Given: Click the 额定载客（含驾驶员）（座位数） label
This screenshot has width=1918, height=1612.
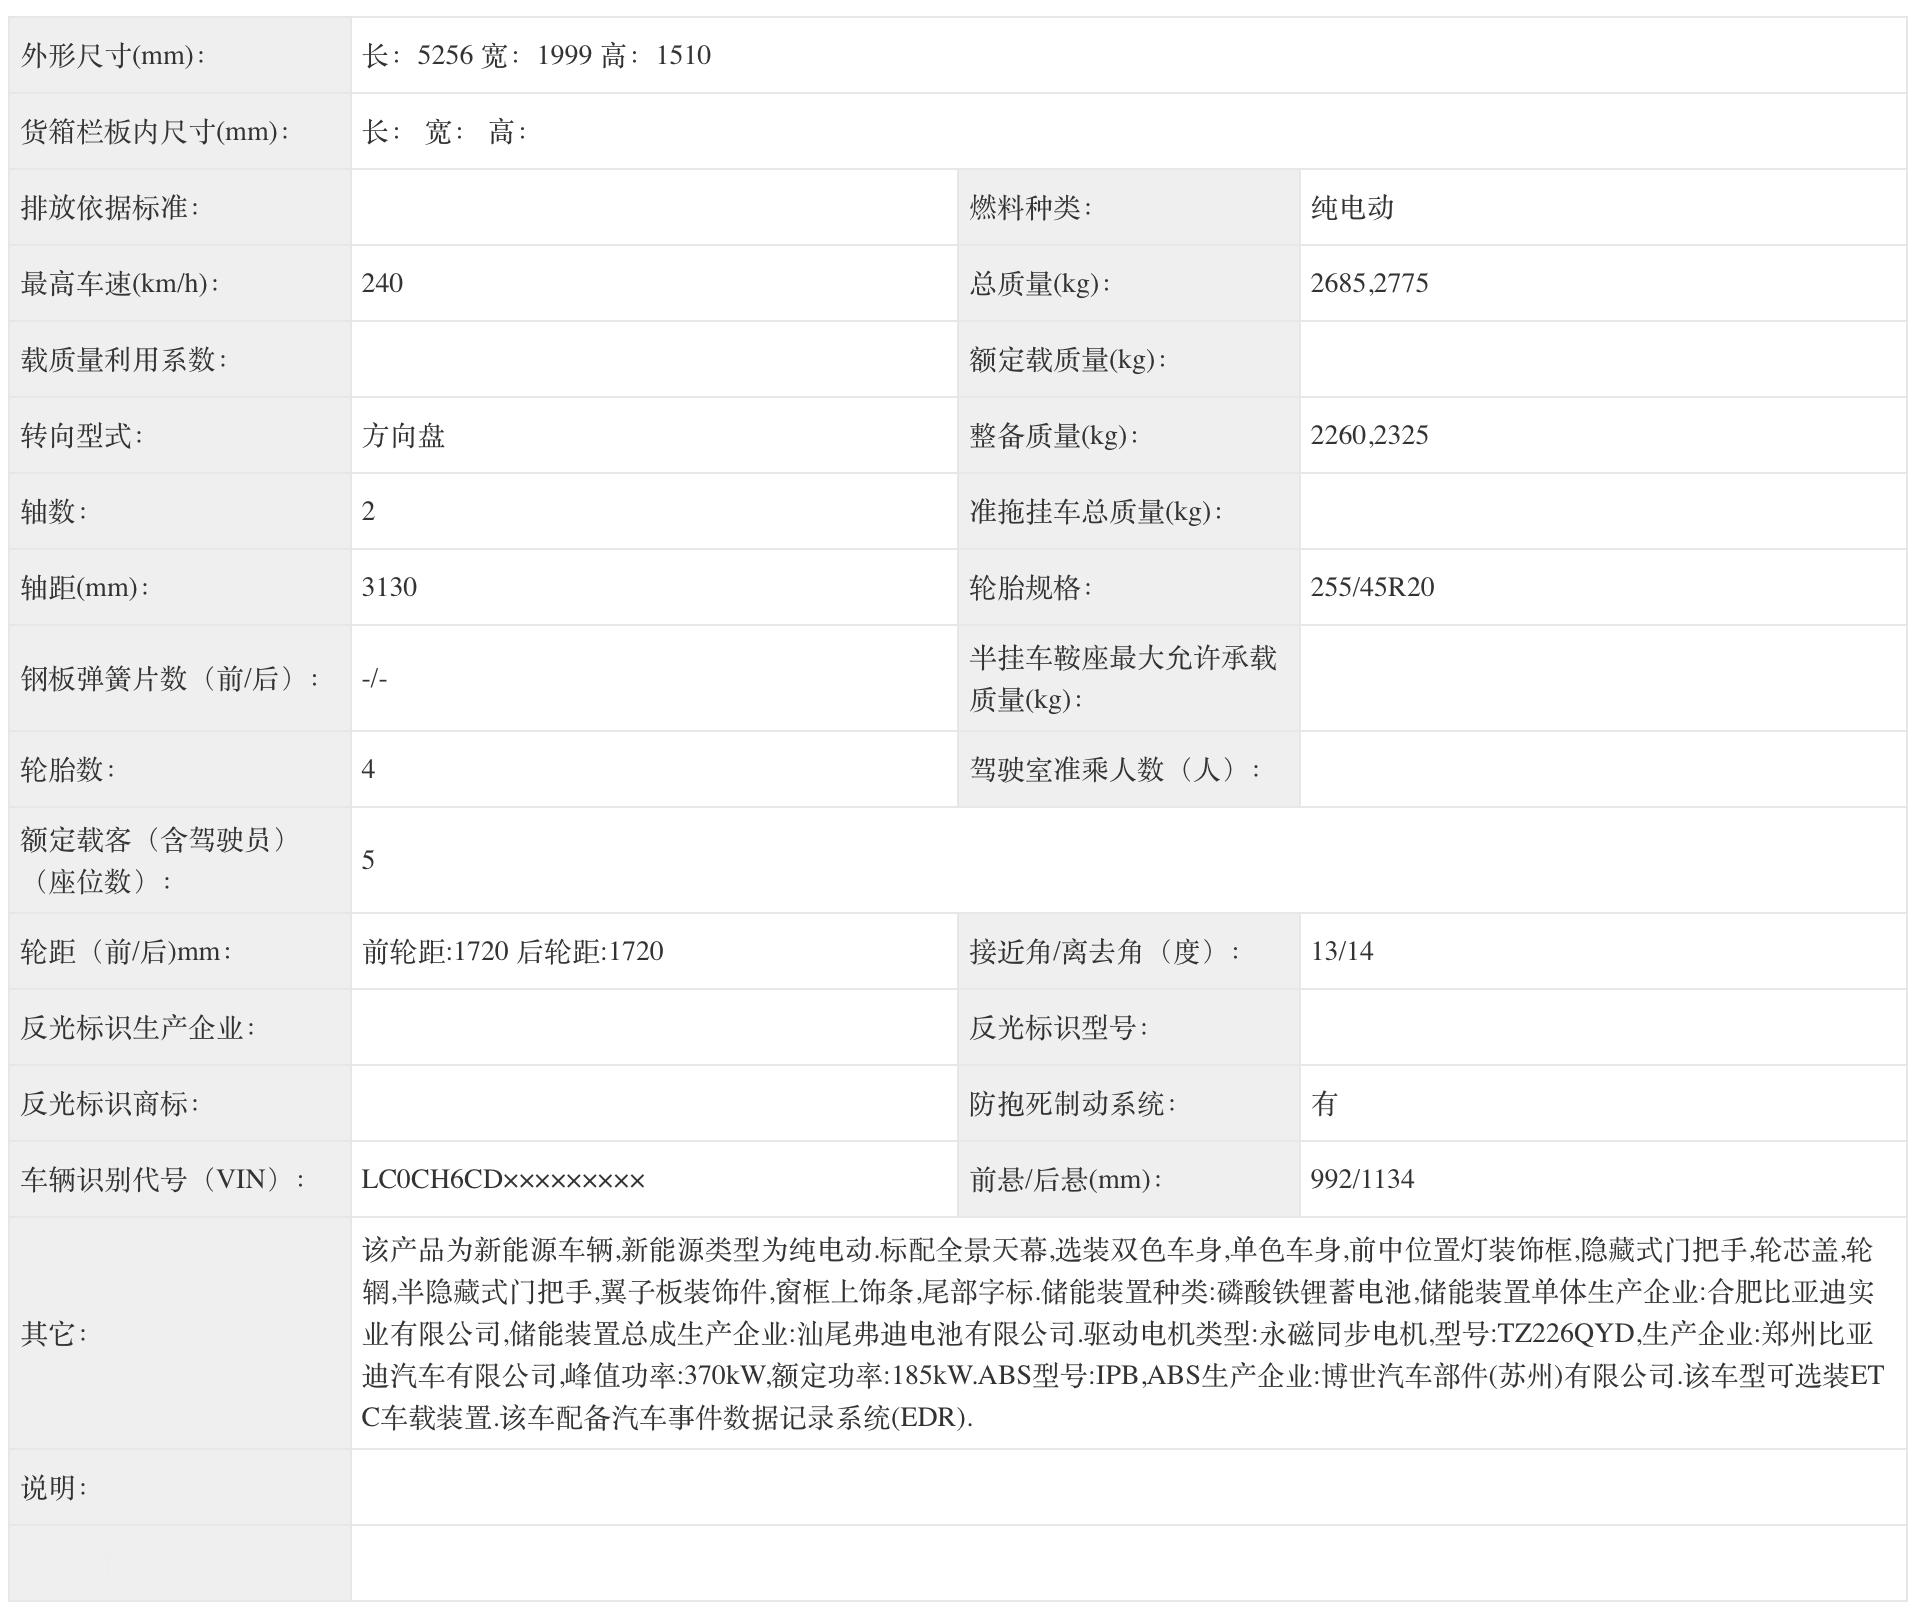Looking at the screenshot, I should 155,860.
